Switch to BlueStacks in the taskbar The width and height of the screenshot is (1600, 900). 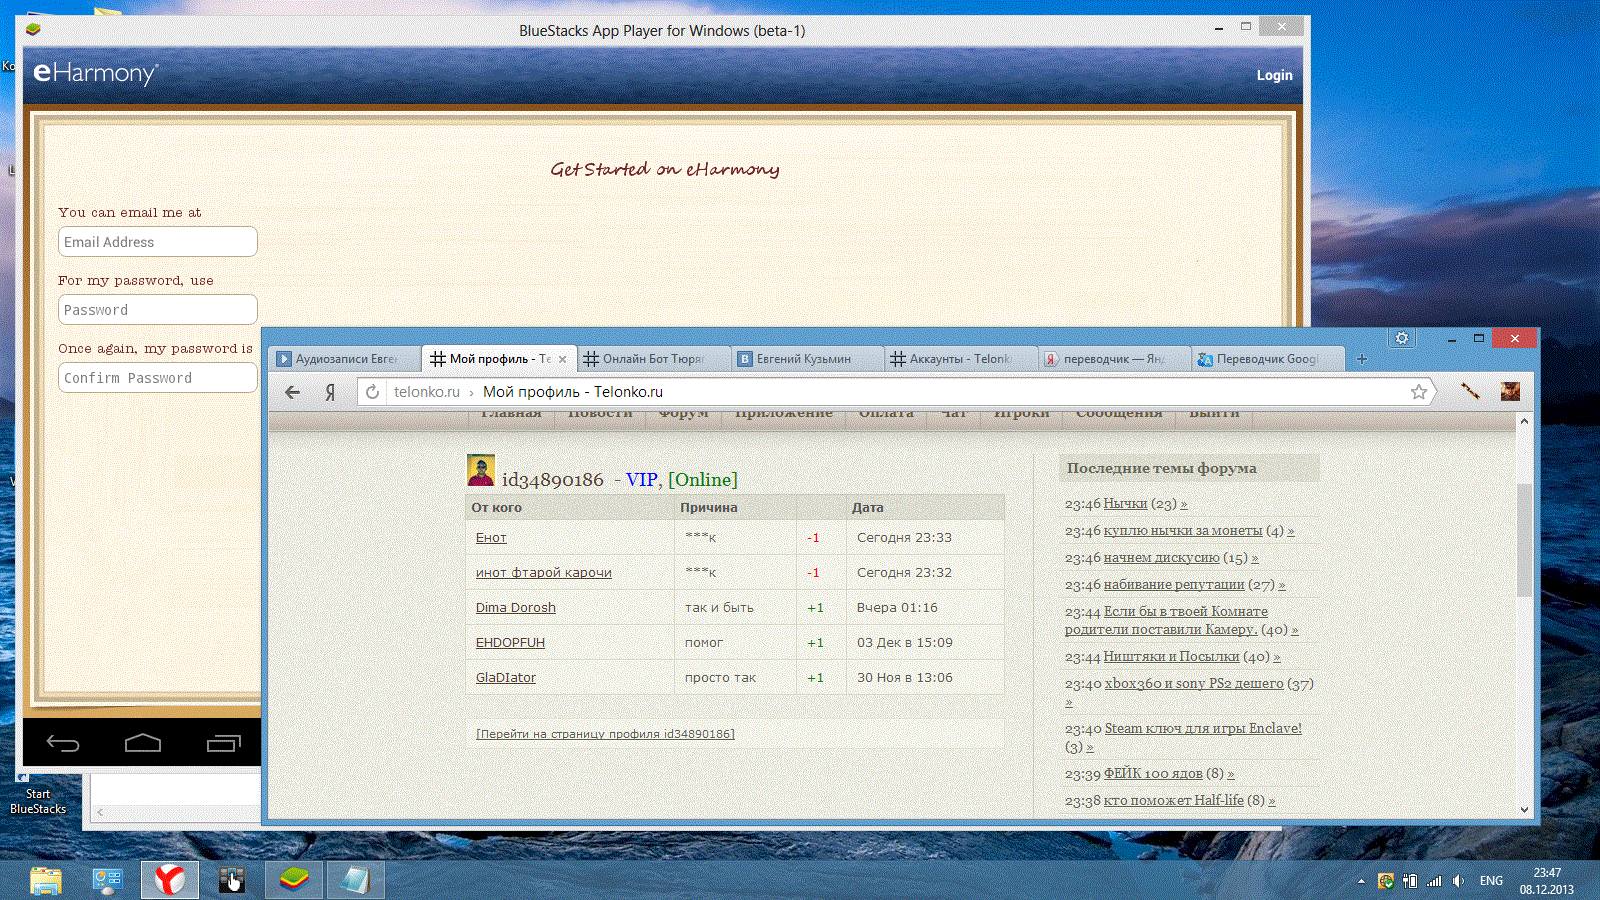pyautogui.click(x=294, y=880)
